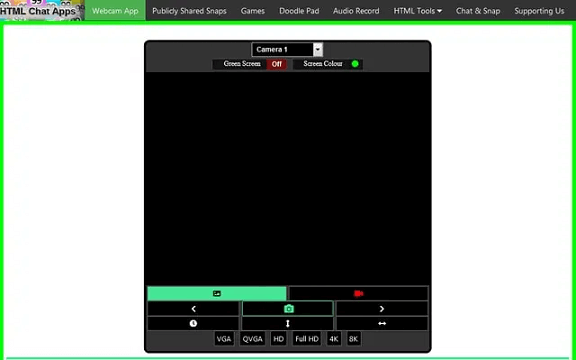Screen dimensions: 576x360
Task: Switch to photo mode with the green image icon
Action: [x=217, y=294]
